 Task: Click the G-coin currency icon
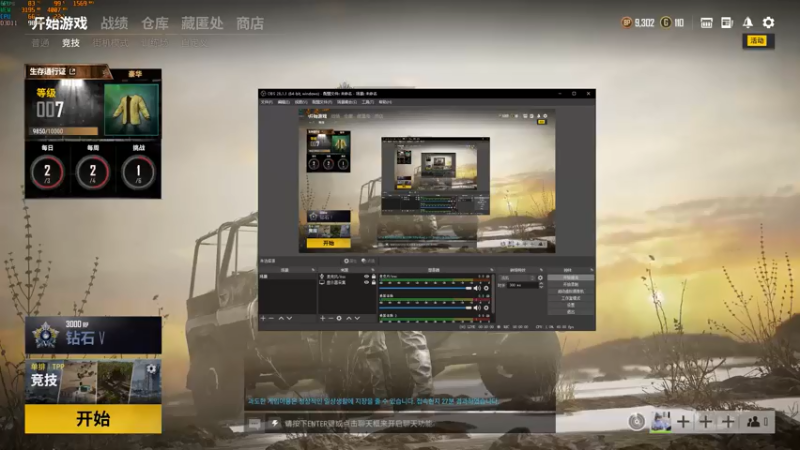coord(665,22)
